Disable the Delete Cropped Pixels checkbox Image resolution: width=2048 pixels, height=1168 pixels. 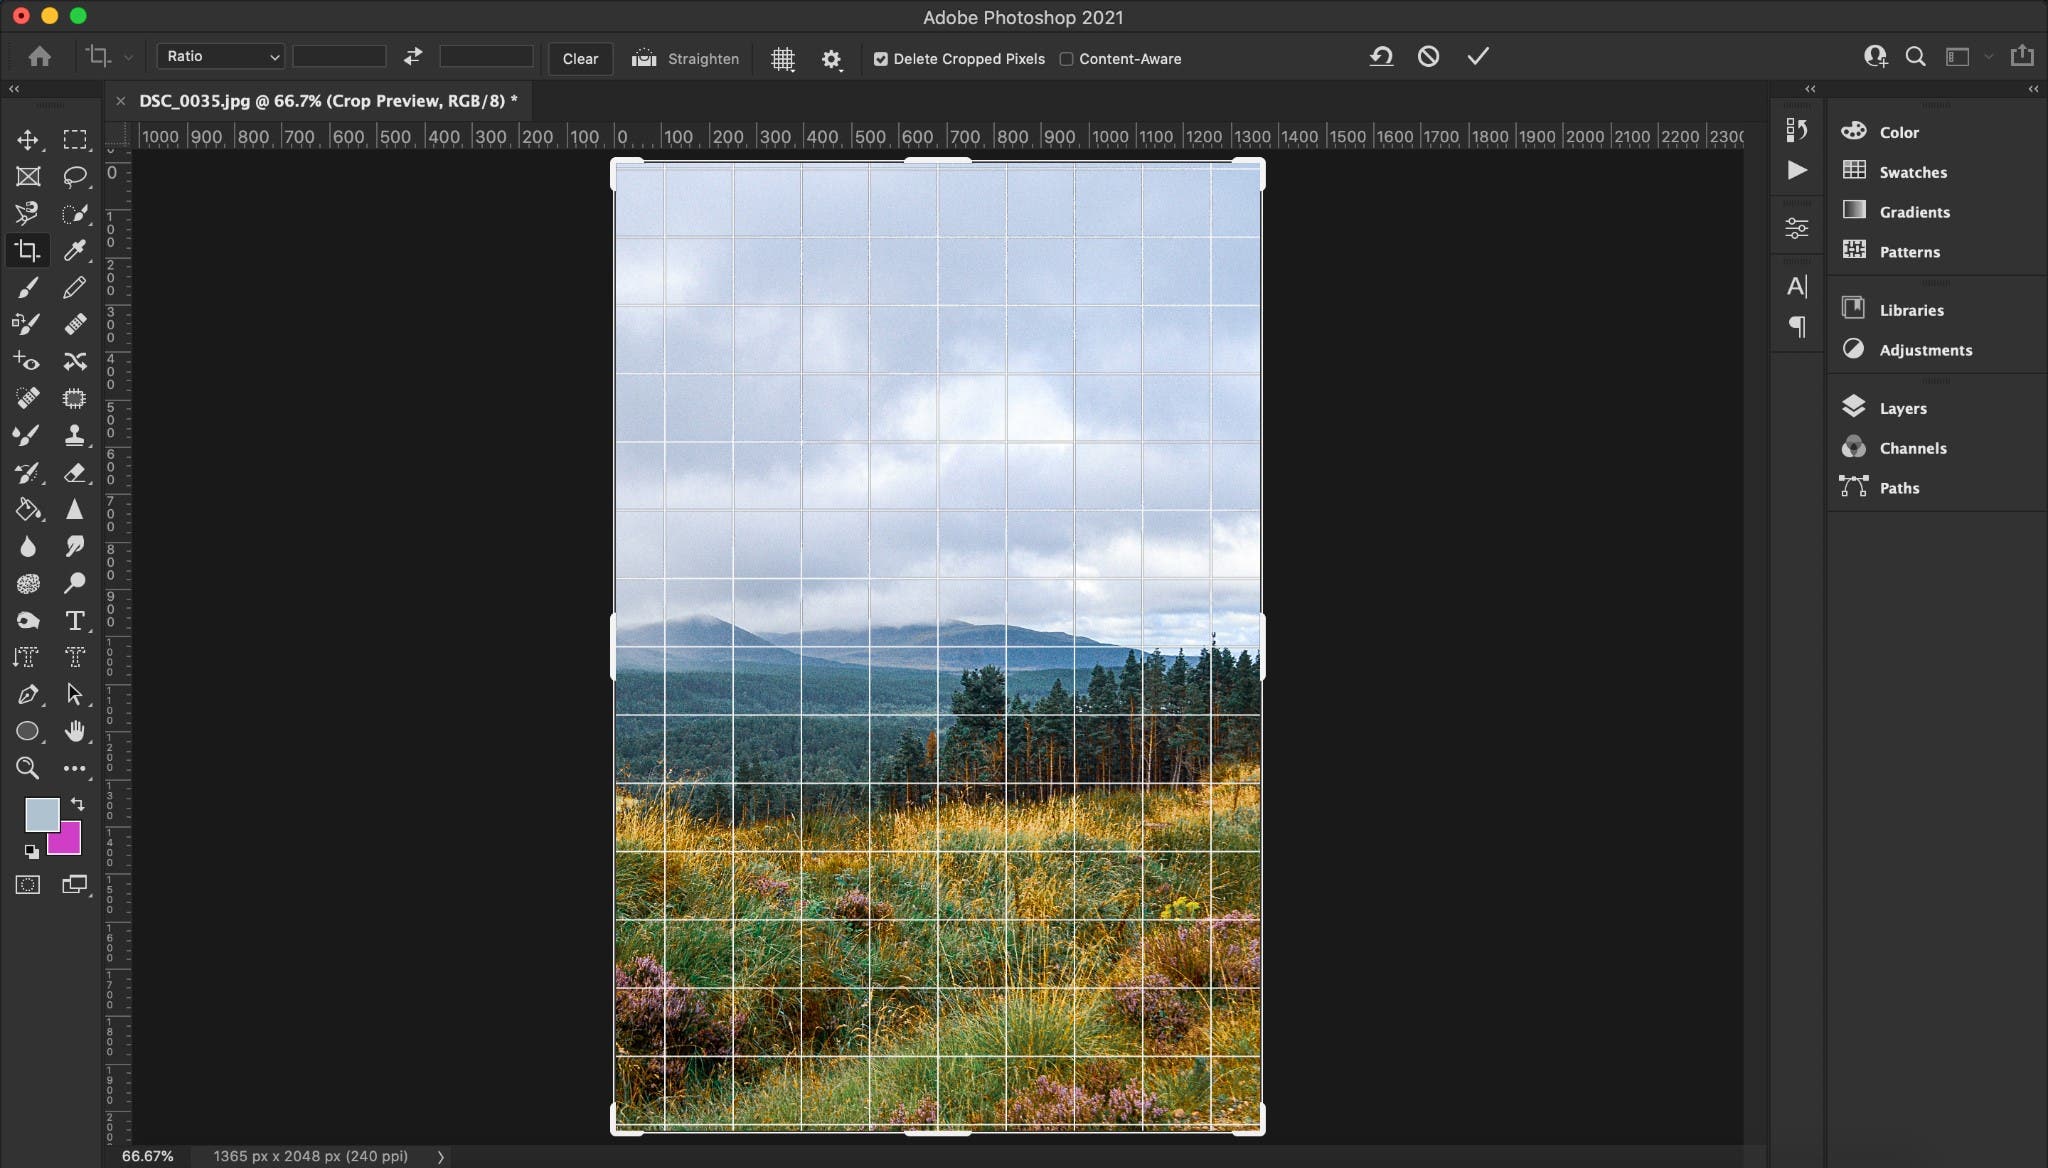[x=880, y=59]
